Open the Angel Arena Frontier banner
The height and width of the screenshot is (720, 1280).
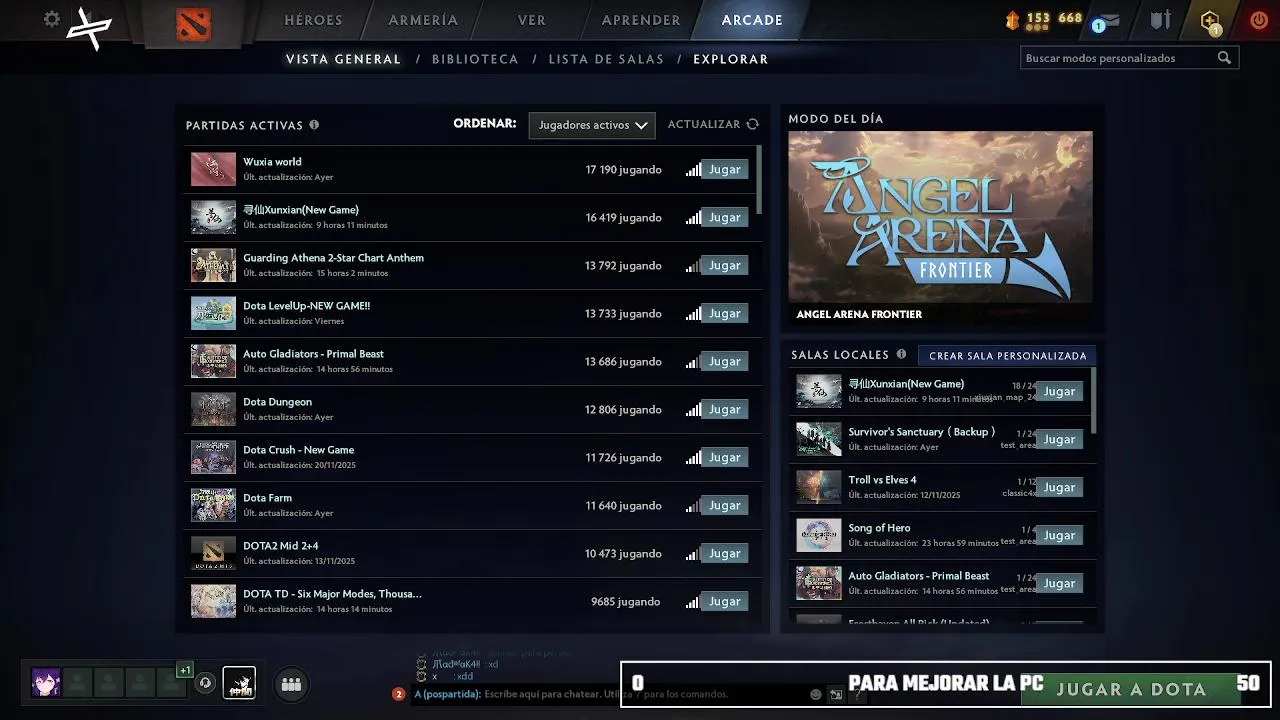click(x=940, y=216)
